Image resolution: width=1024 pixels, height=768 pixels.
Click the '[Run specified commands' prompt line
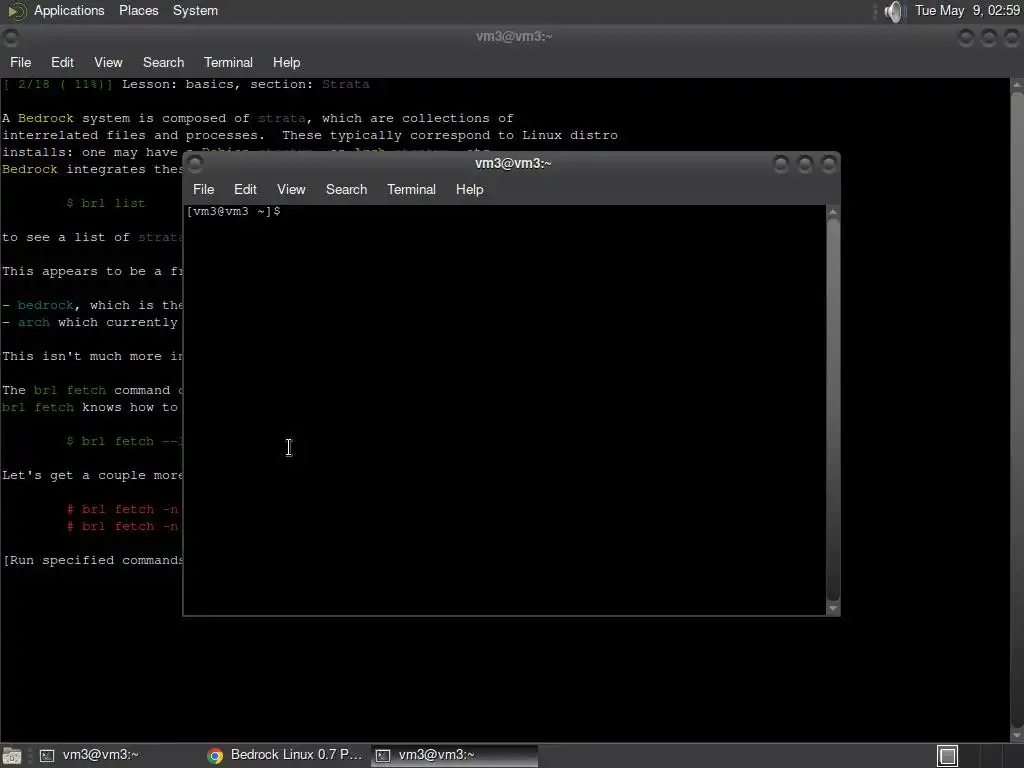93,560
